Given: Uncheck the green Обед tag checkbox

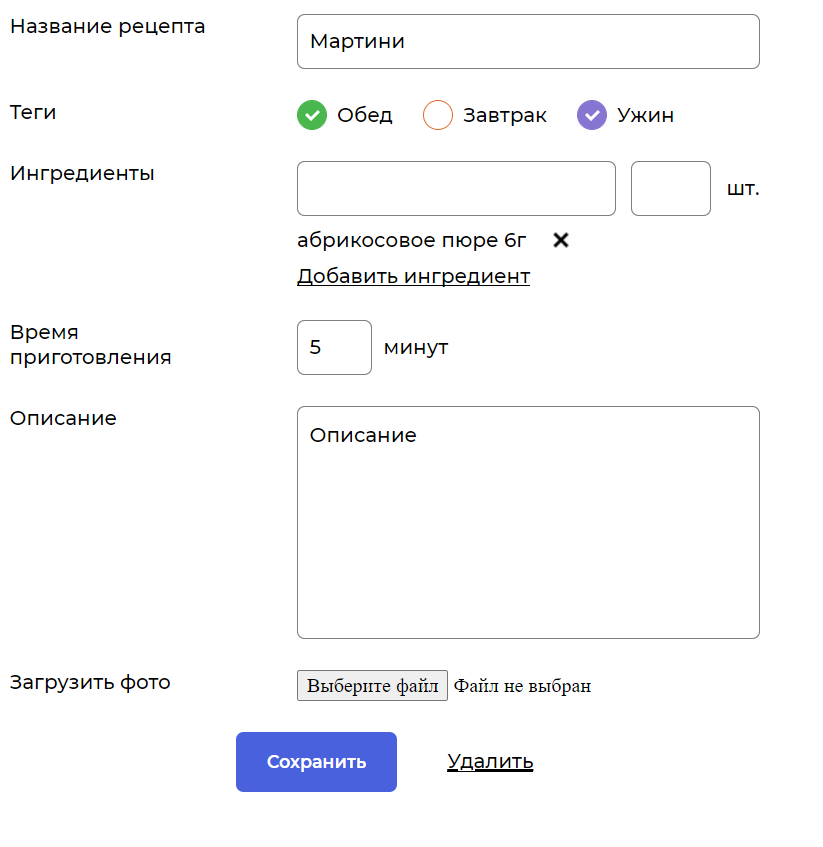Looking at the screenshot, I should pos(312,115).
